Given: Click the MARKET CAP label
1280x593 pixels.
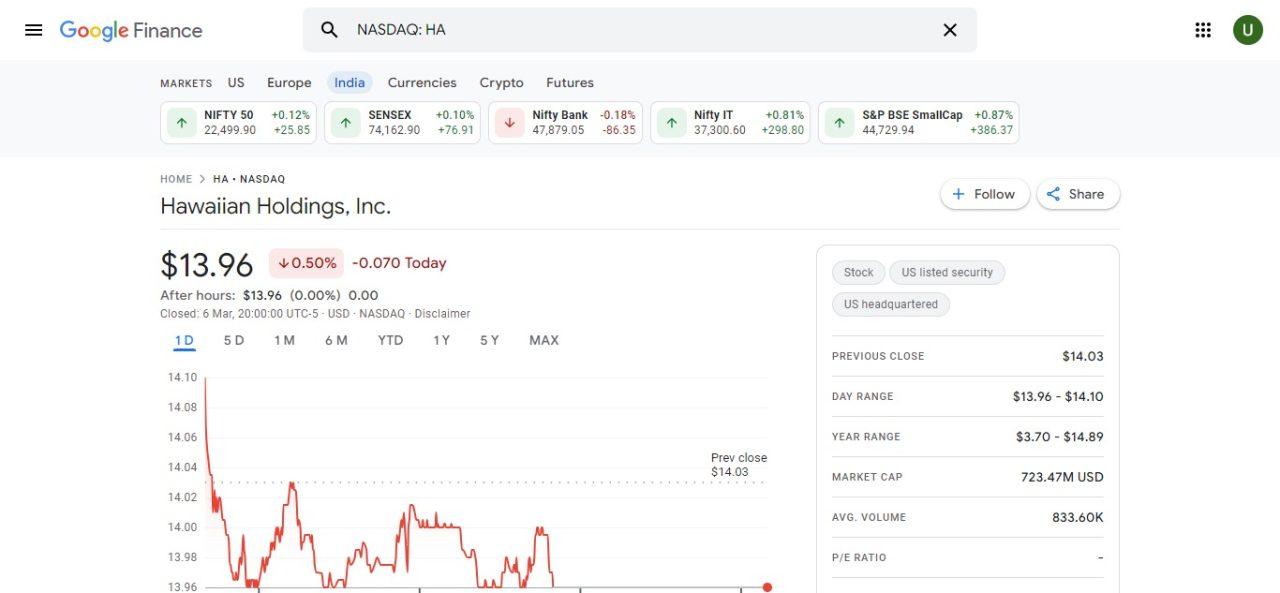Looking at the screenshot, I should [x=867, y=477].
